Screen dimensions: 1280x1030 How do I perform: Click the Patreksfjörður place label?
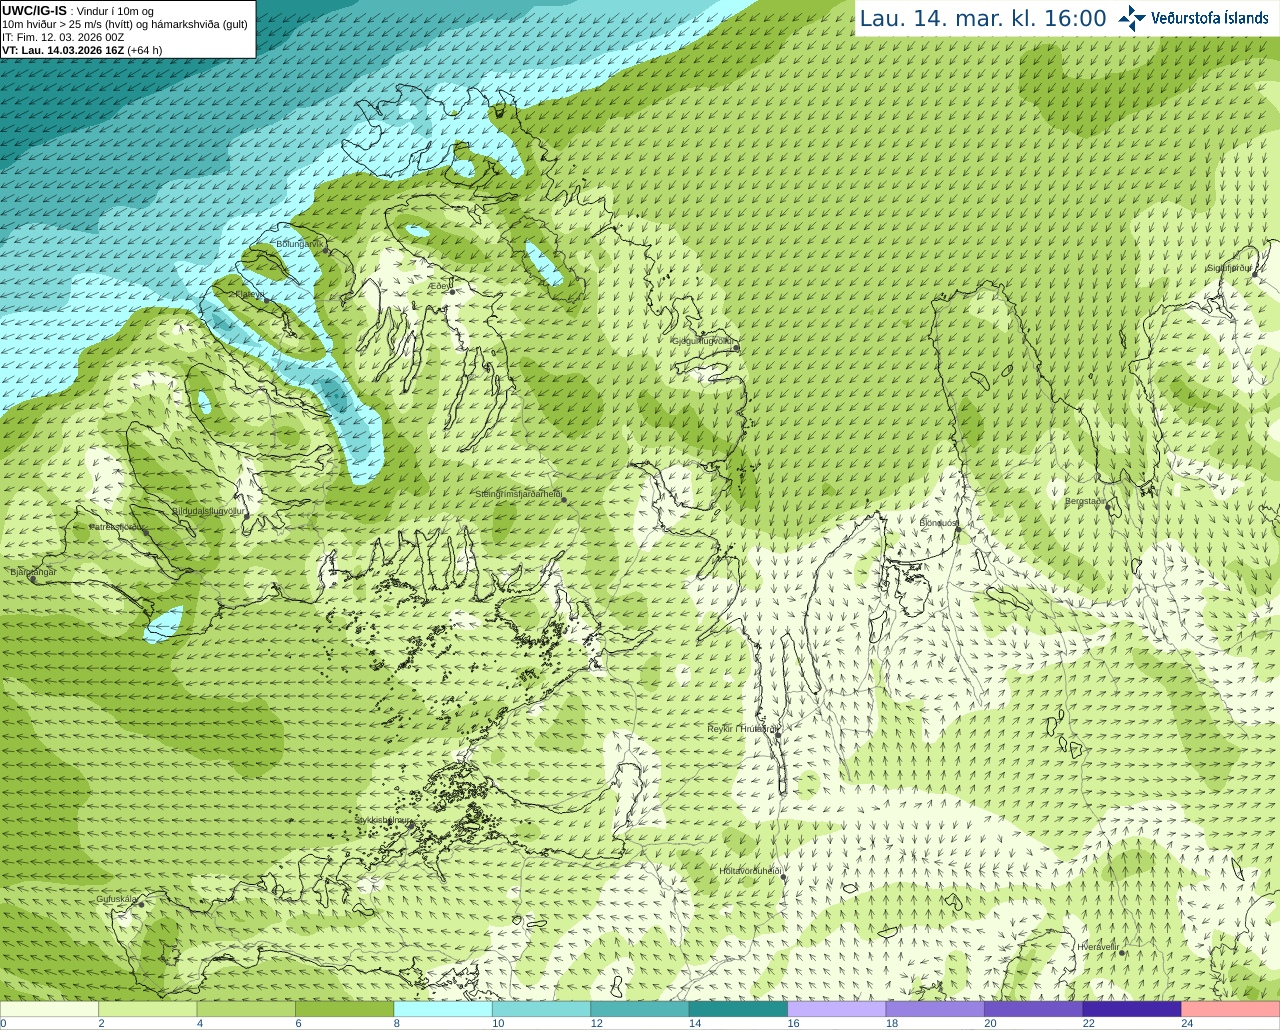[x=117, y=527]
